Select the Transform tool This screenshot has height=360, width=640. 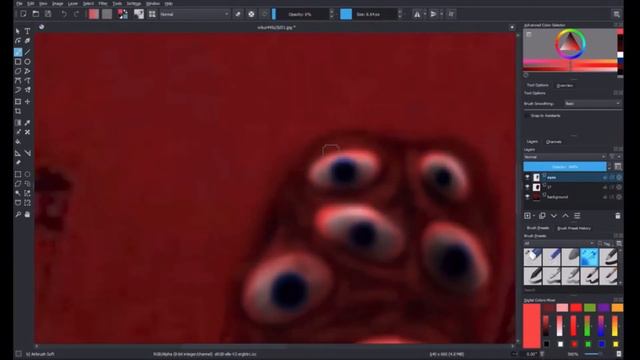[18, 101]
